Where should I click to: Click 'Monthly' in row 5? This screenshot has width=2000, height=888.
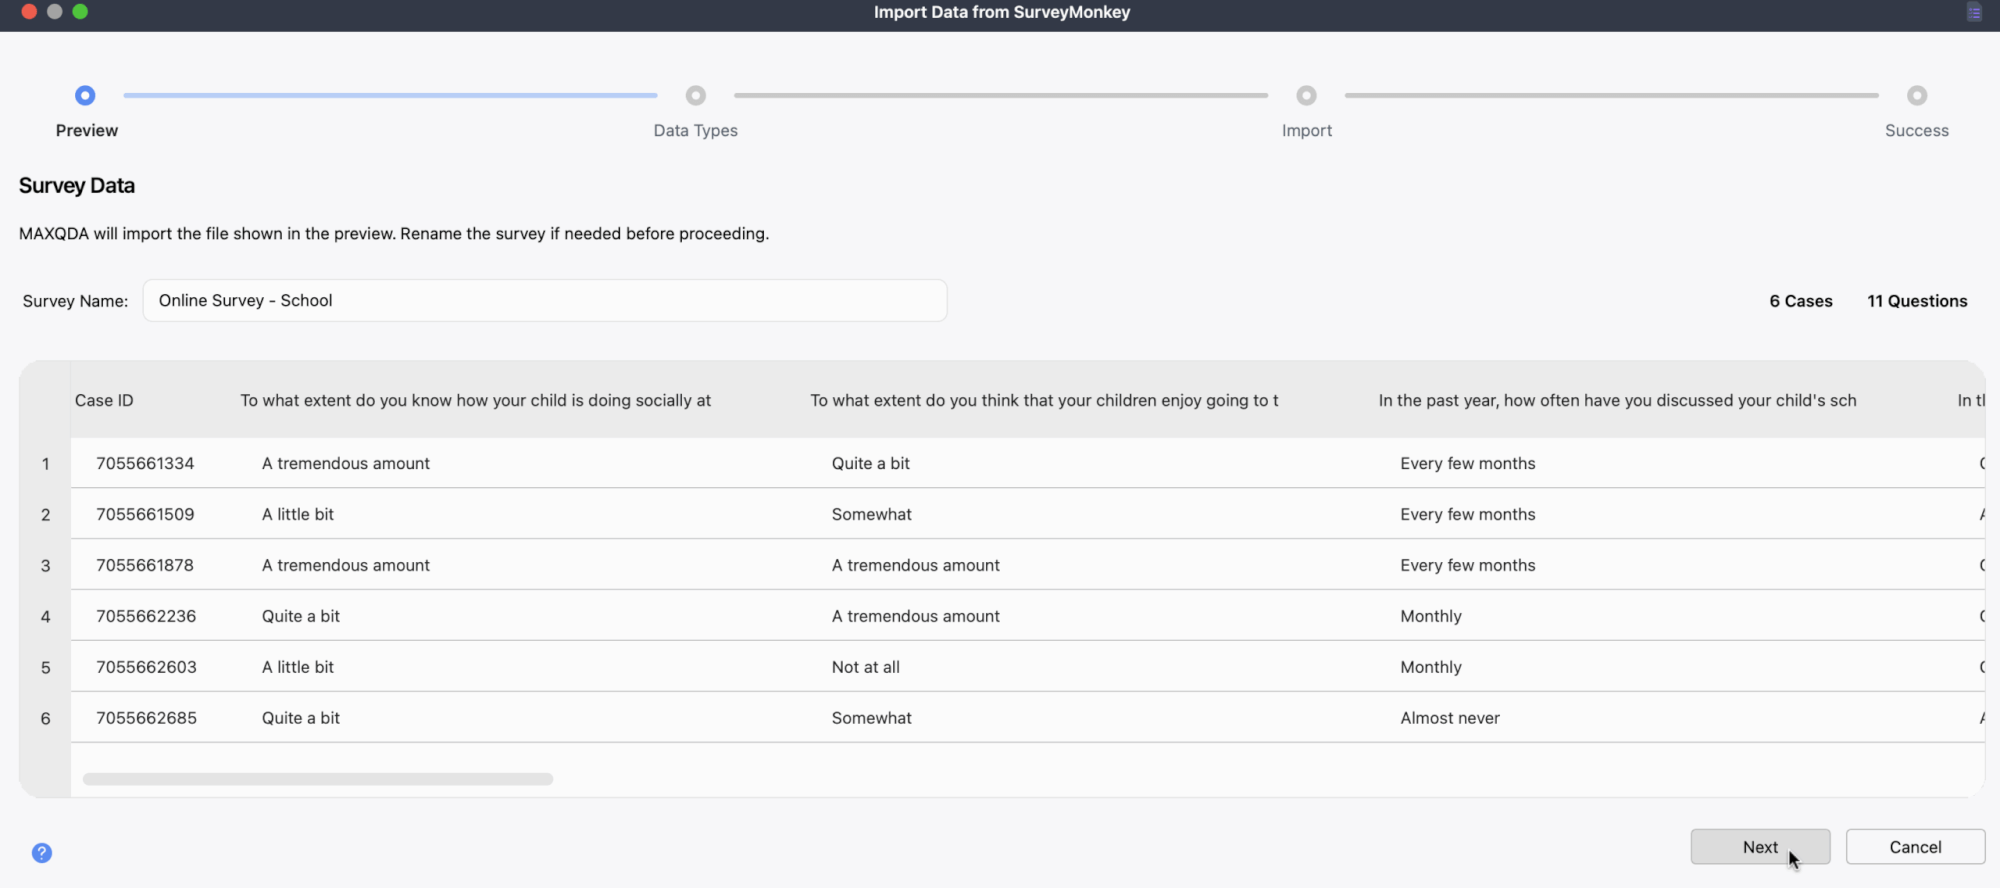click(1431, 667)
